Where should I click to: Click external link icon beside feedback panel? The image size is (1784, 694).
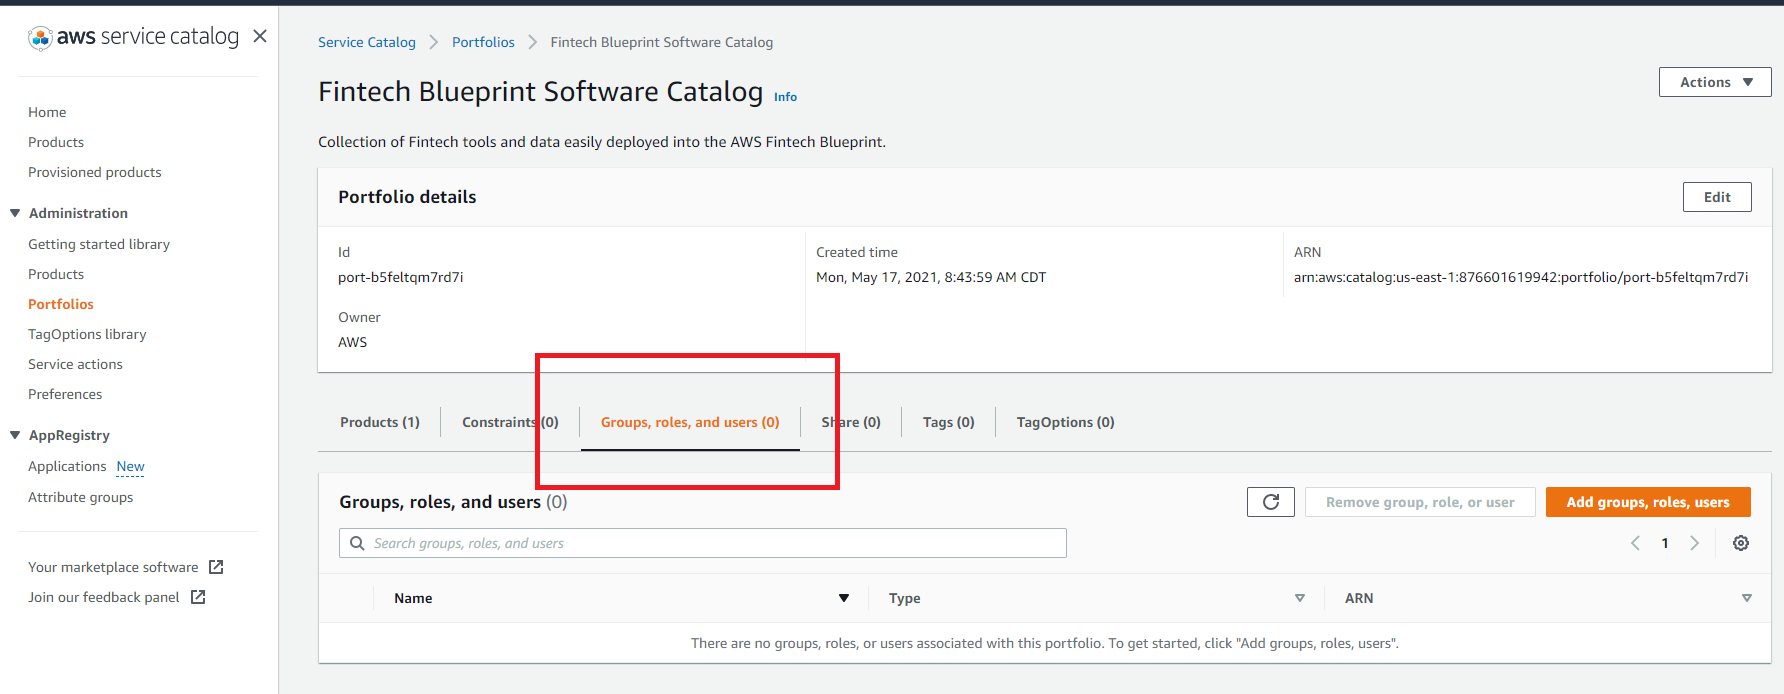198,597
